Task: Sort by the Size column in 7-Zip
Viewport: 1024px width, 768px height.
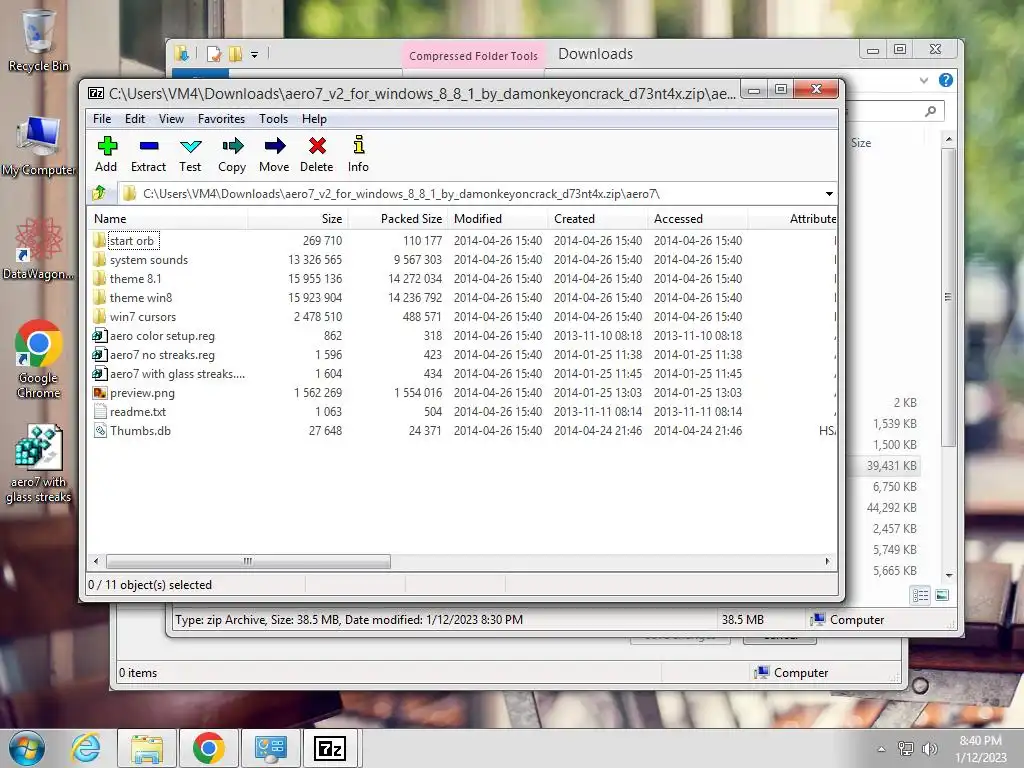Action: tap(298, 219)
